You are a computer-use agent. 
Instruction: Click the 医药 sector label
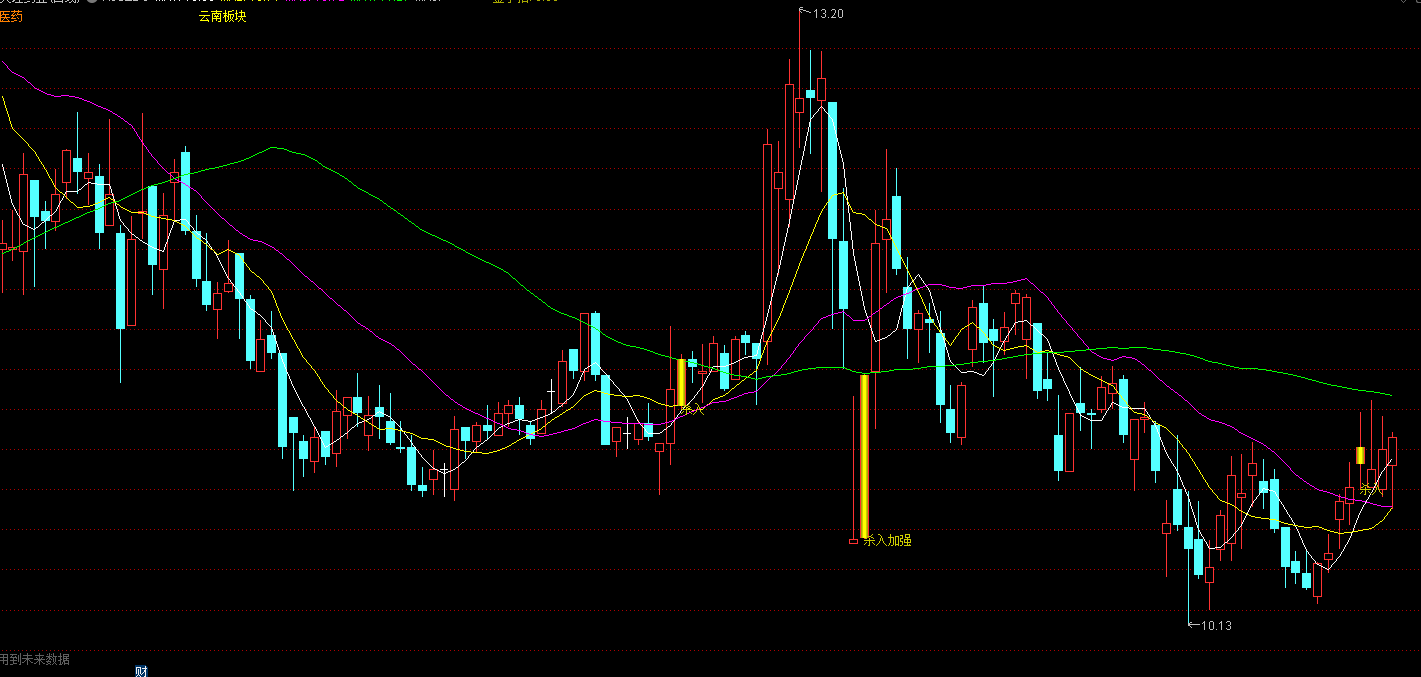(11, 17)
